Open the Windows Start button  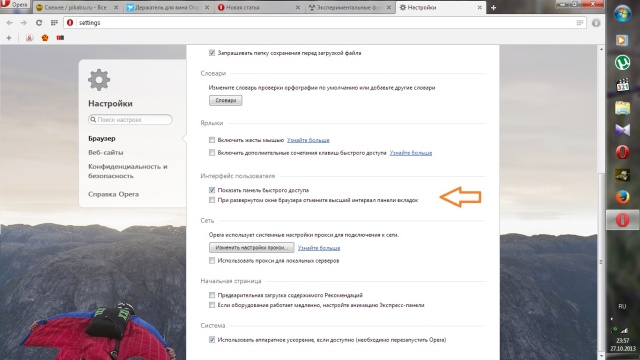(x=622, y=14)
